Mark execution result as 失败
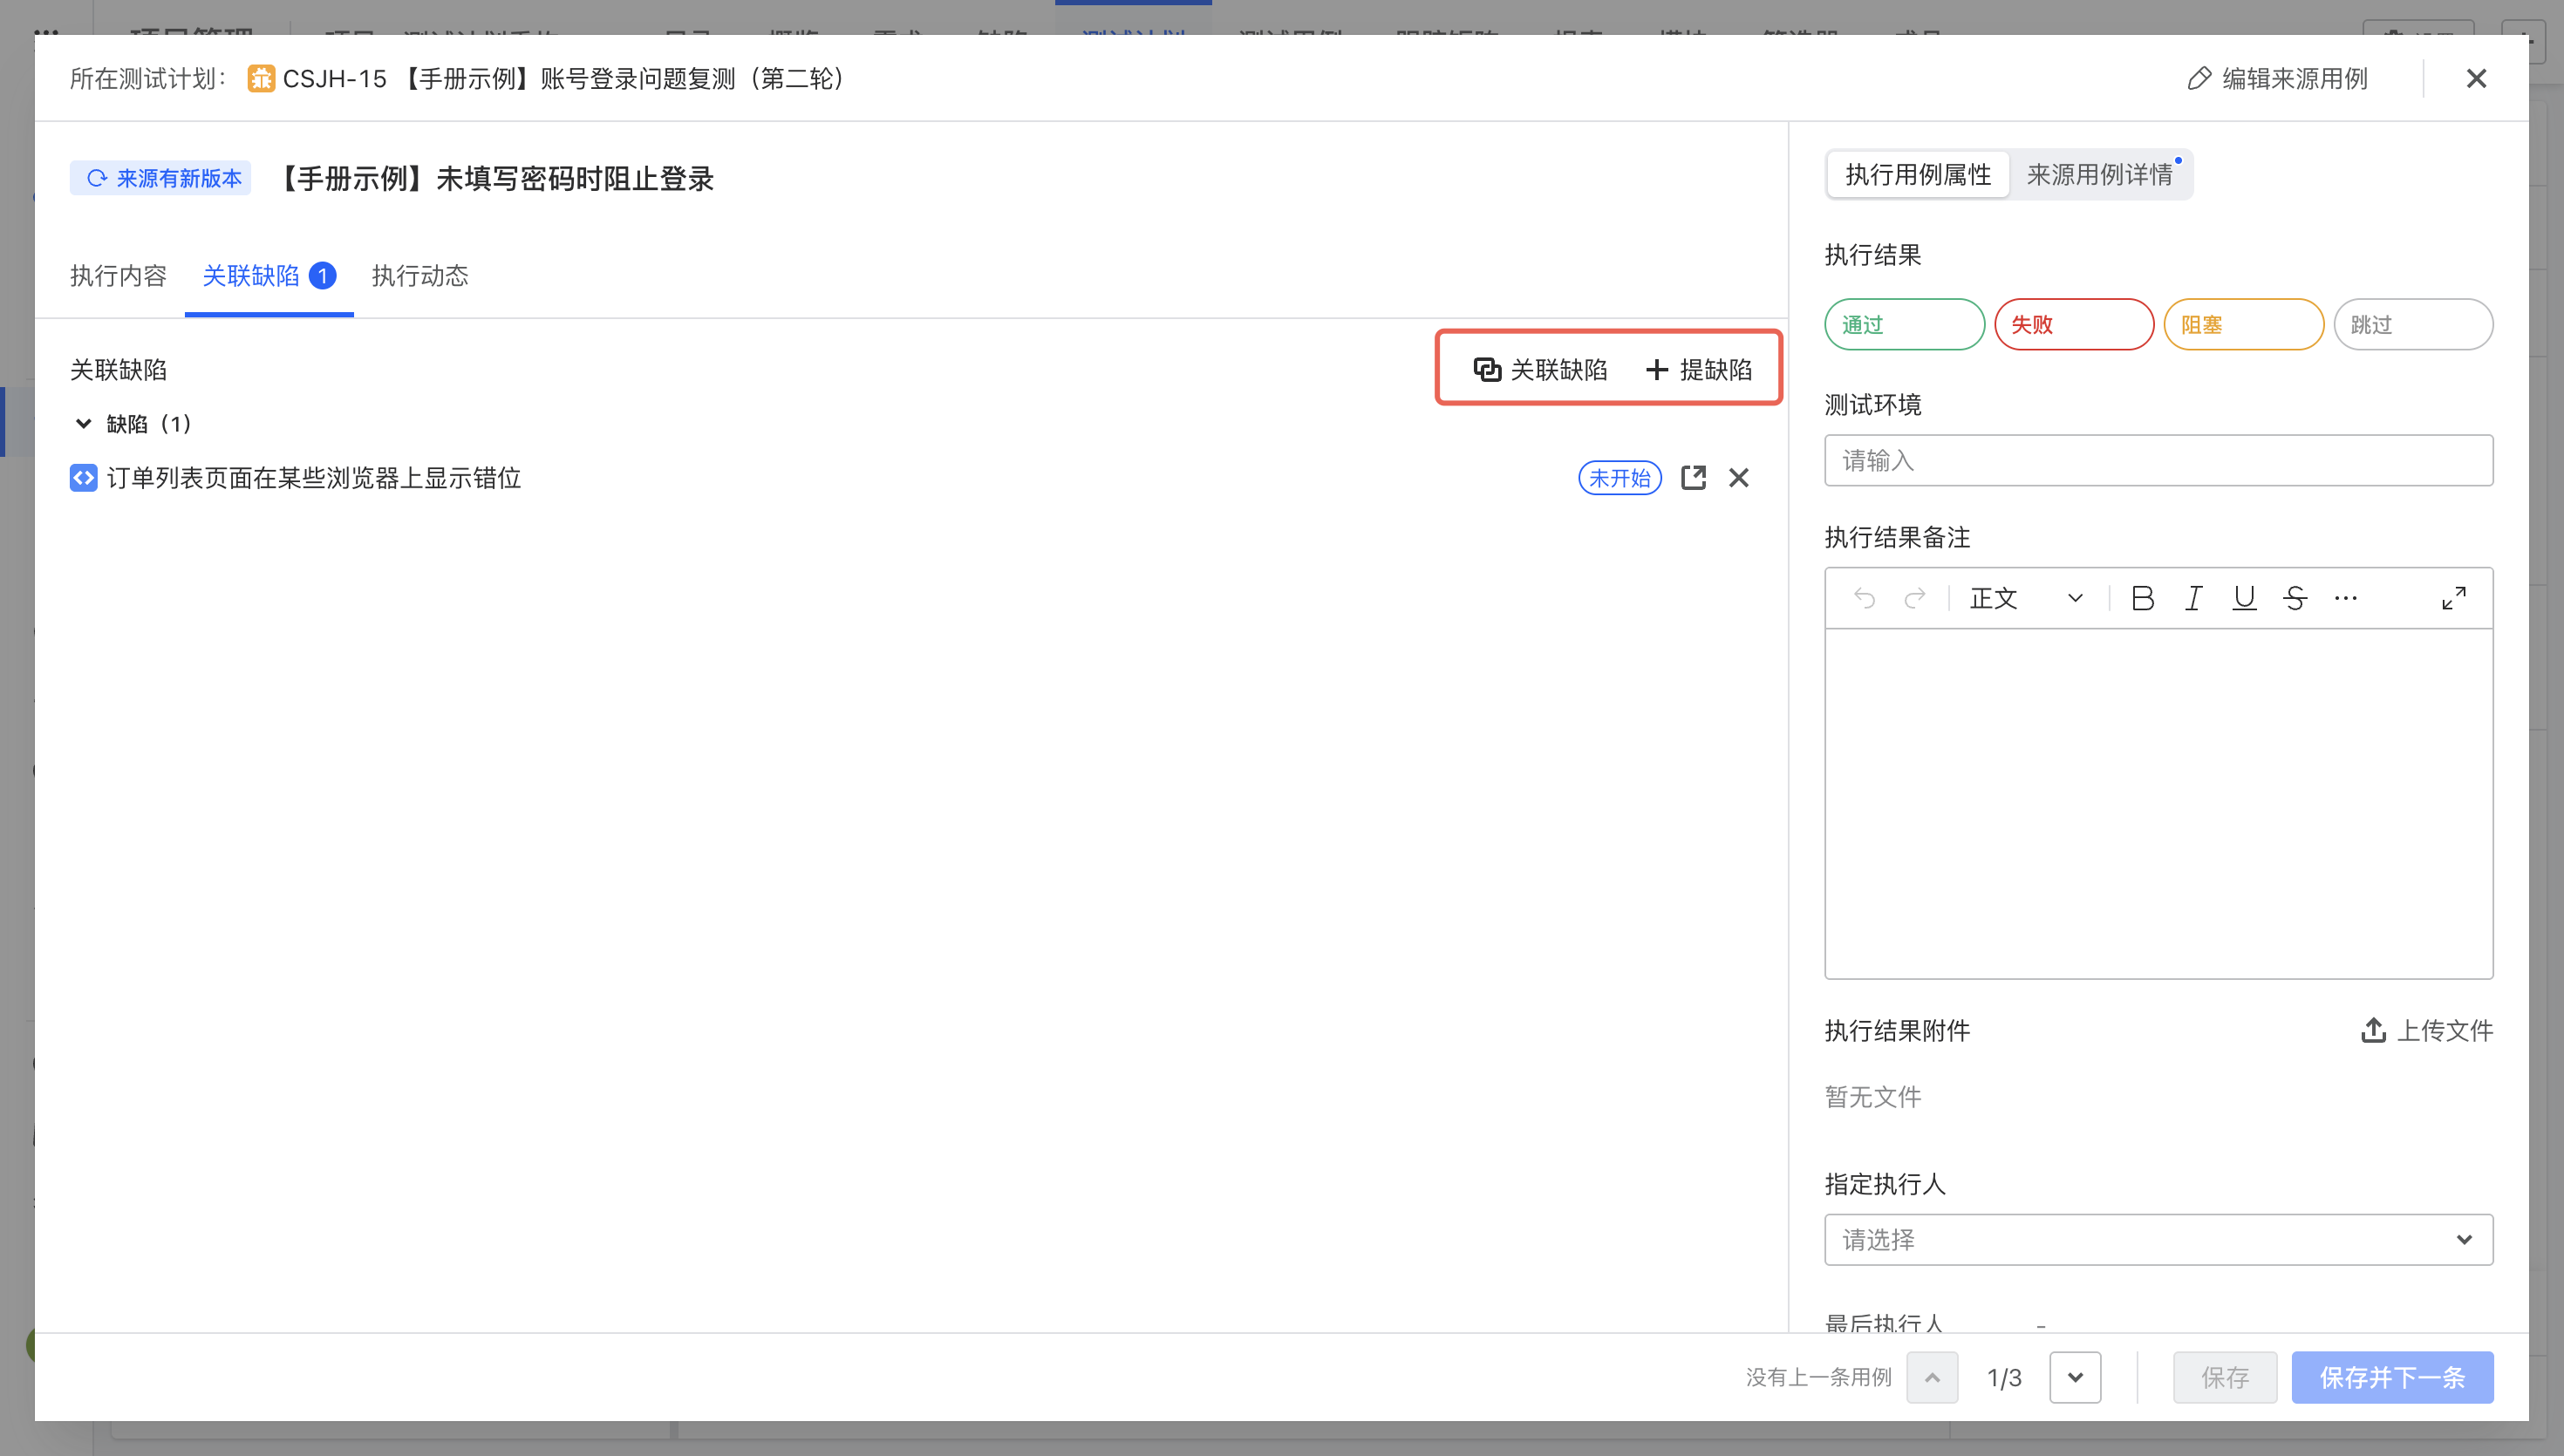Image resolution: width=2564 pixels, height=1456 pixels. (2074, 324)
